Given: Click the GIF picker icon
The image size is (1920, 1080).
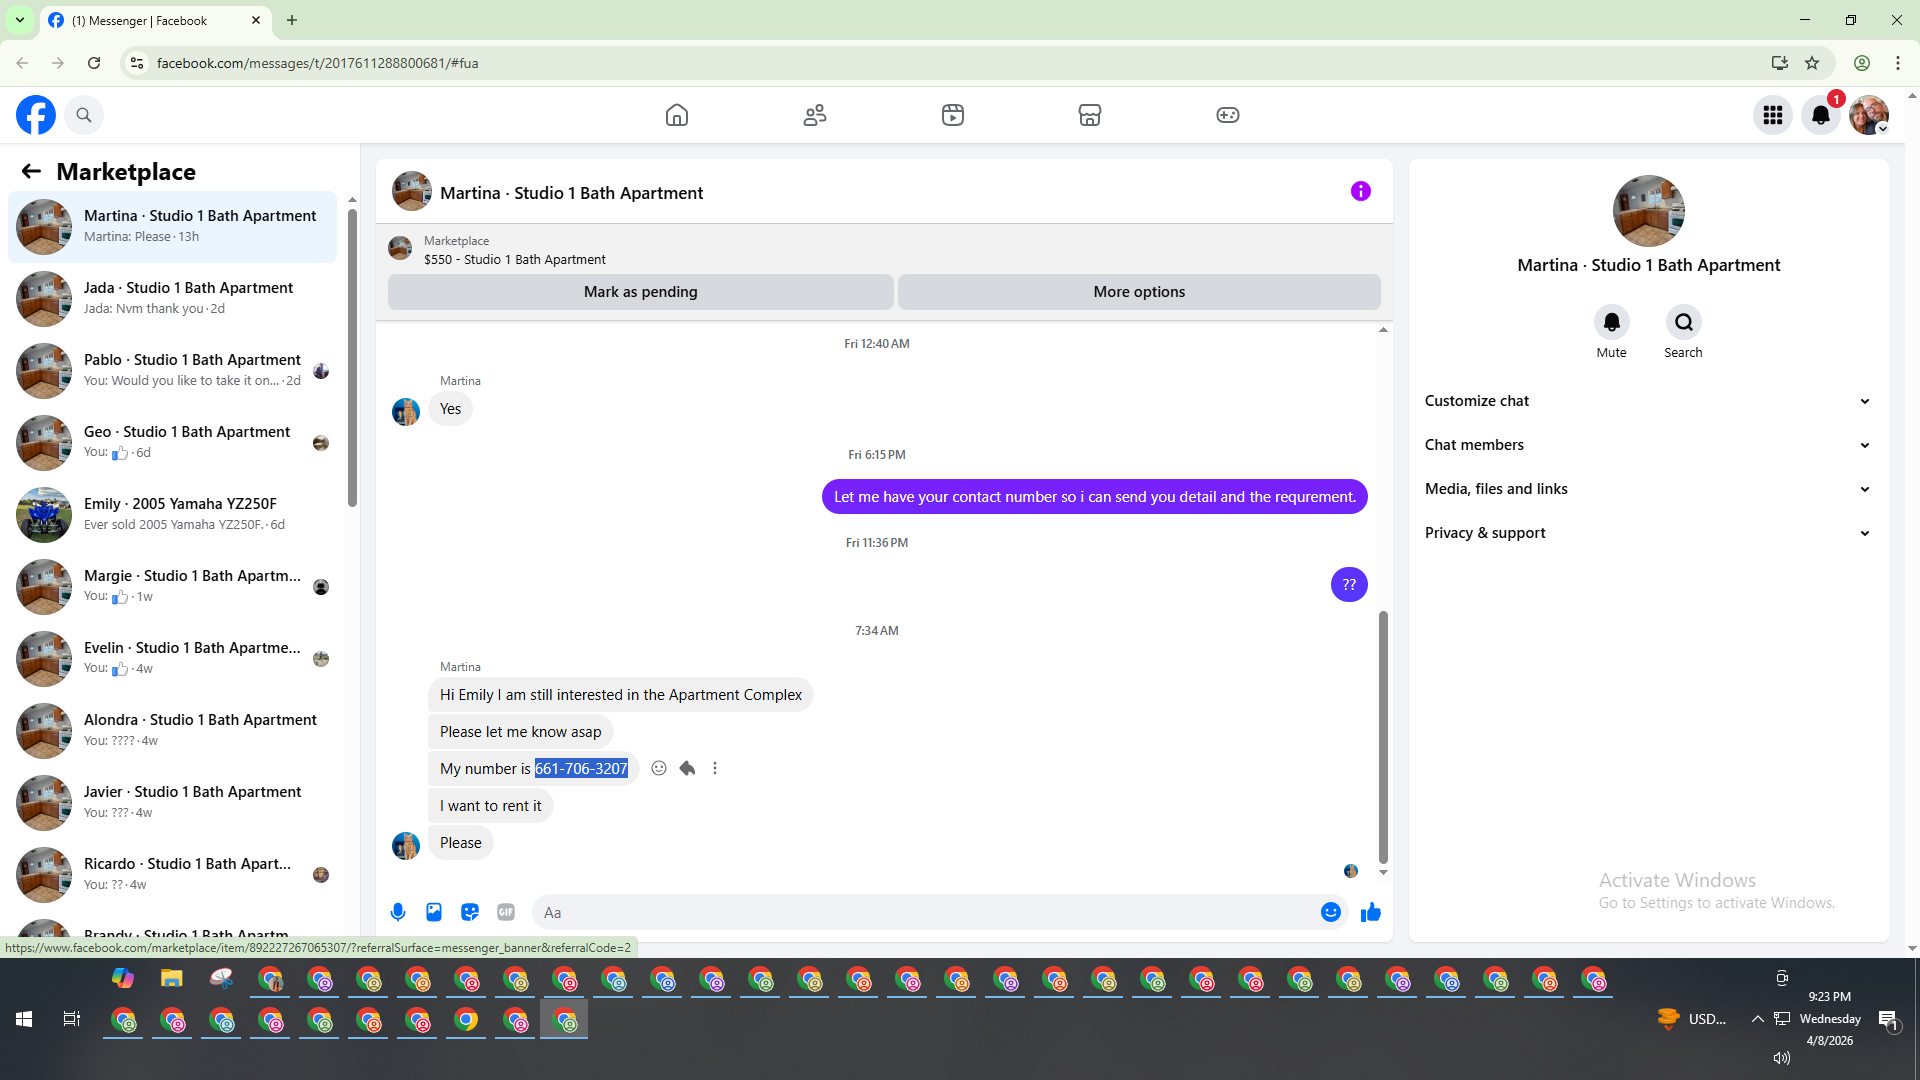Looking at the screenshot, I should click(x=506, y=912).
